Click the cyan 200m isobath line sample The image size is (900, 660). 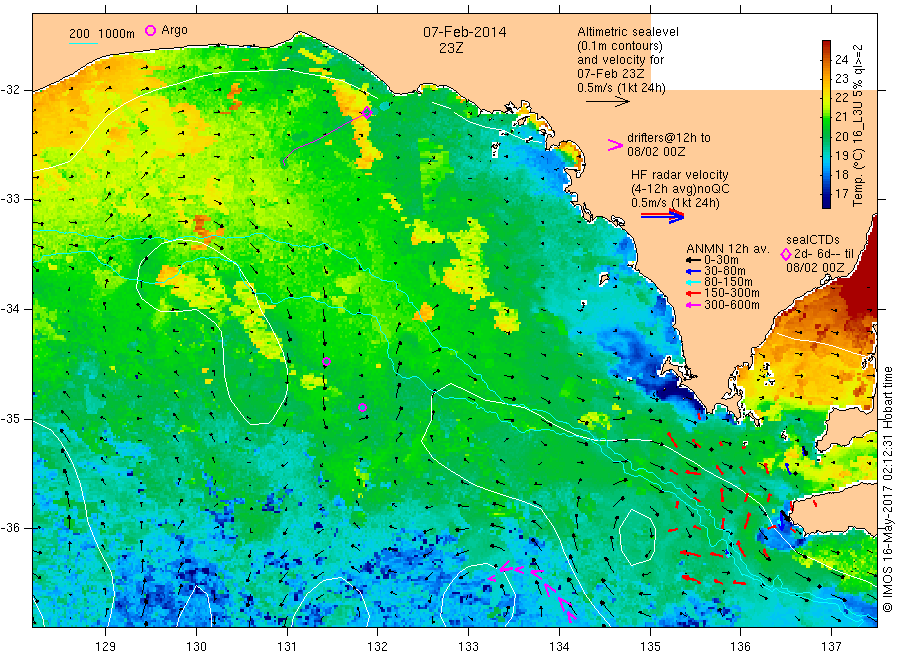[83, 42]
